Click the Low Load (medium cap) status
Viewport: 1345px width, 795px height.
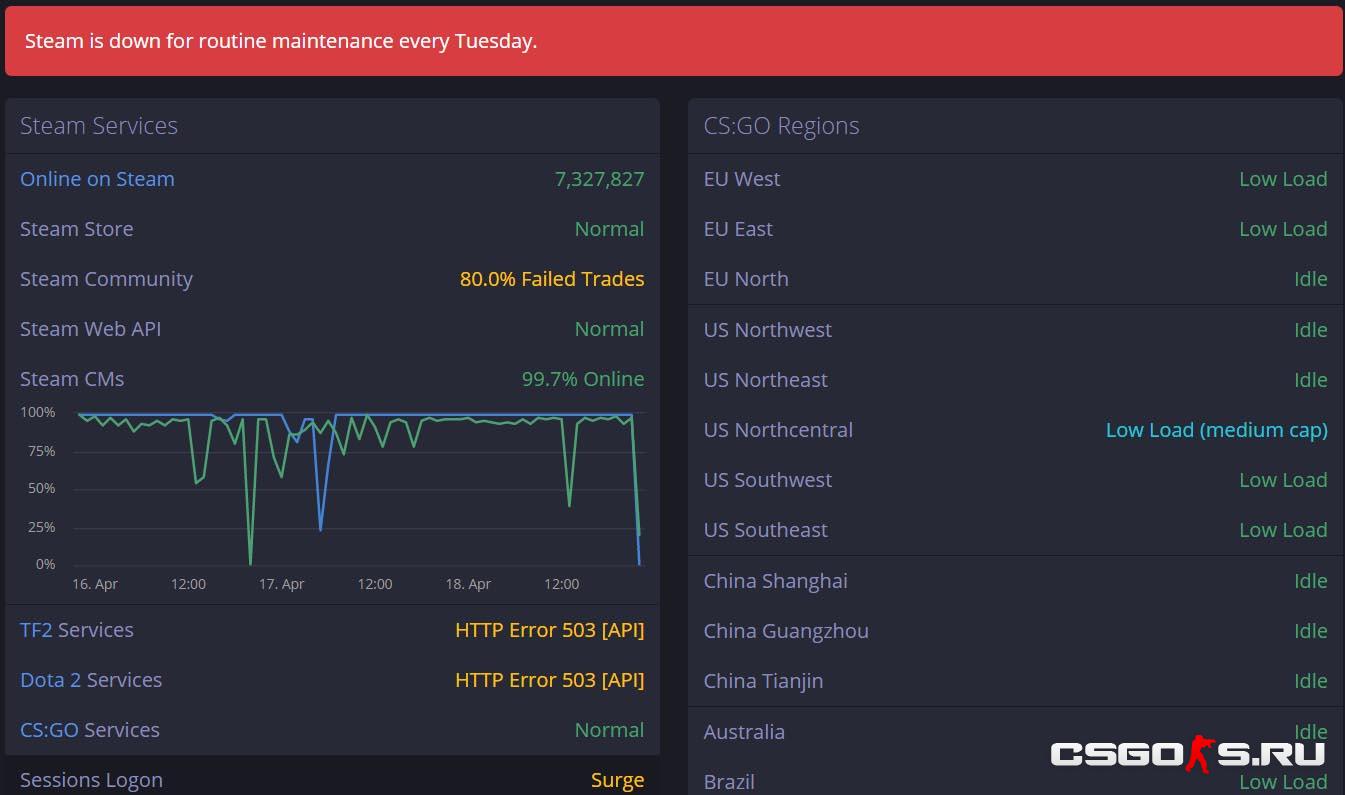tap(1216, 430)
